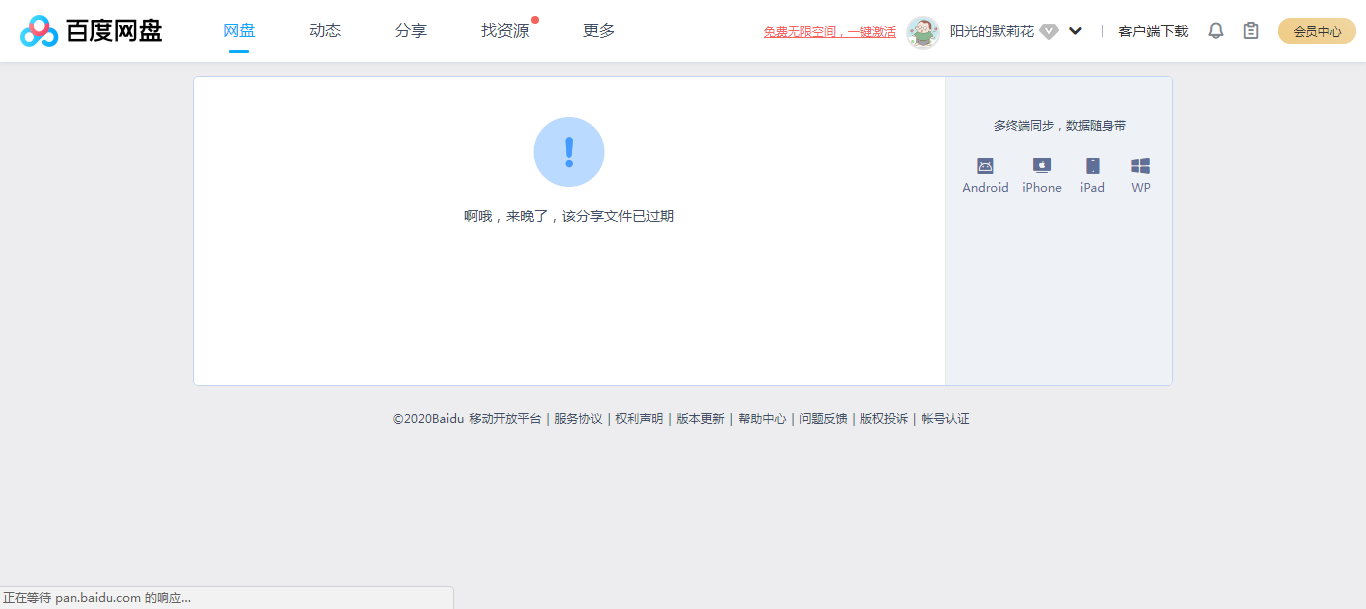1366x609 pixels.
Task: Open the 动态 tab
Action: pos(324,30)
